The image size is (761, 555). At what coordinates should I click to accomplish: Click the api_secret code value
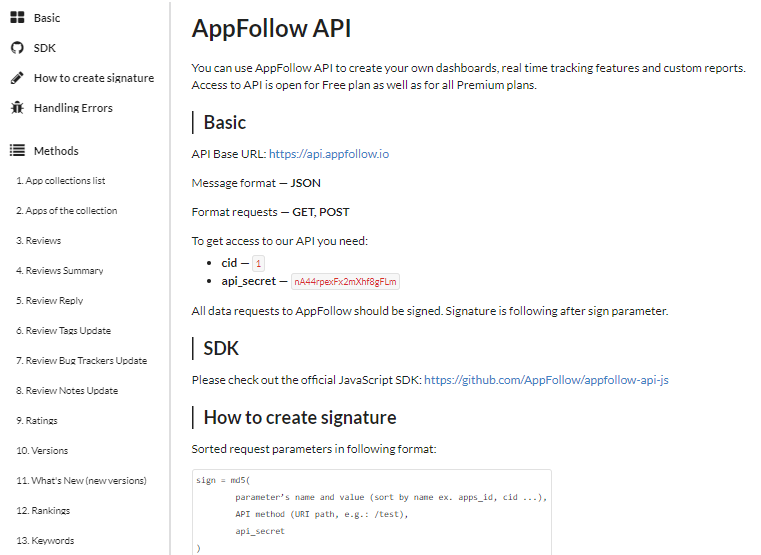point(345,282)
